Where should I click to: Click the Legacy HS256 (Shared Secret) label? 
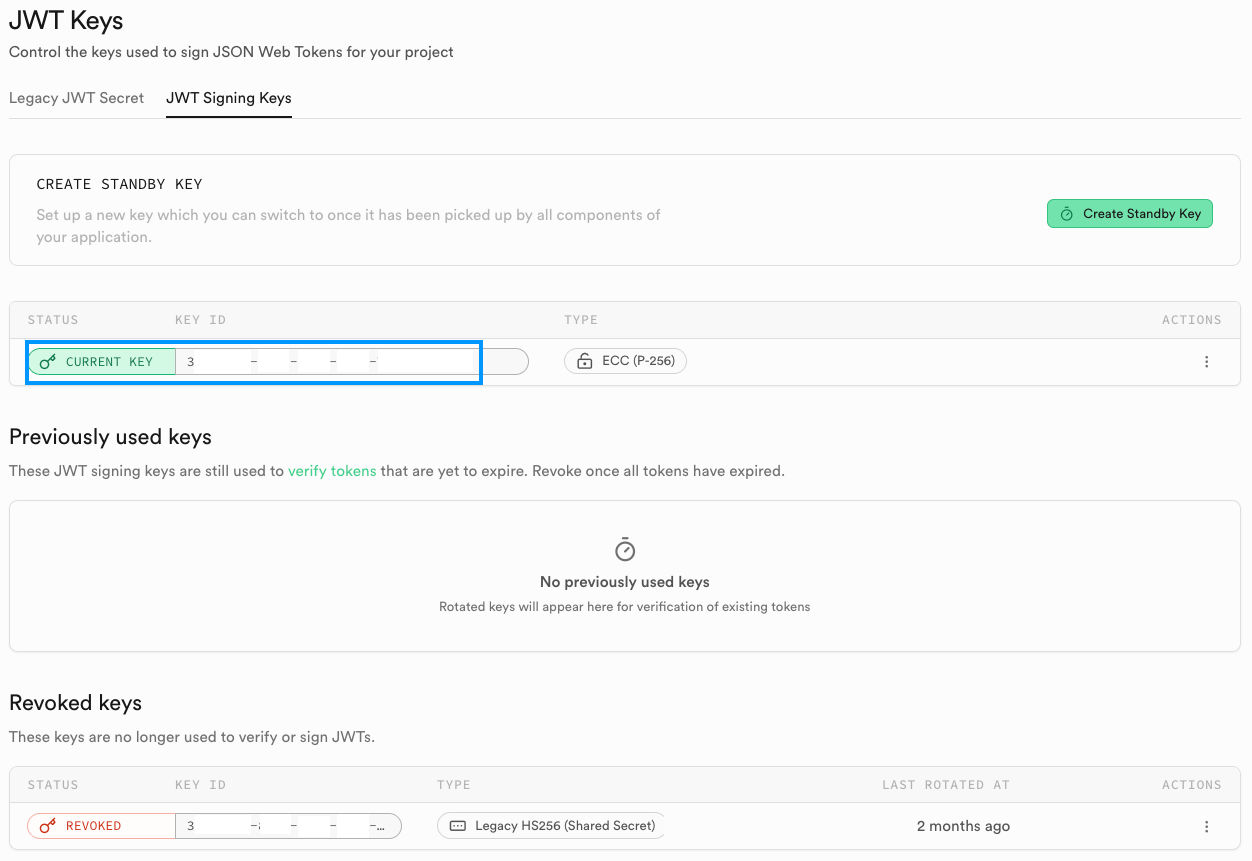[x=565, y=826]
